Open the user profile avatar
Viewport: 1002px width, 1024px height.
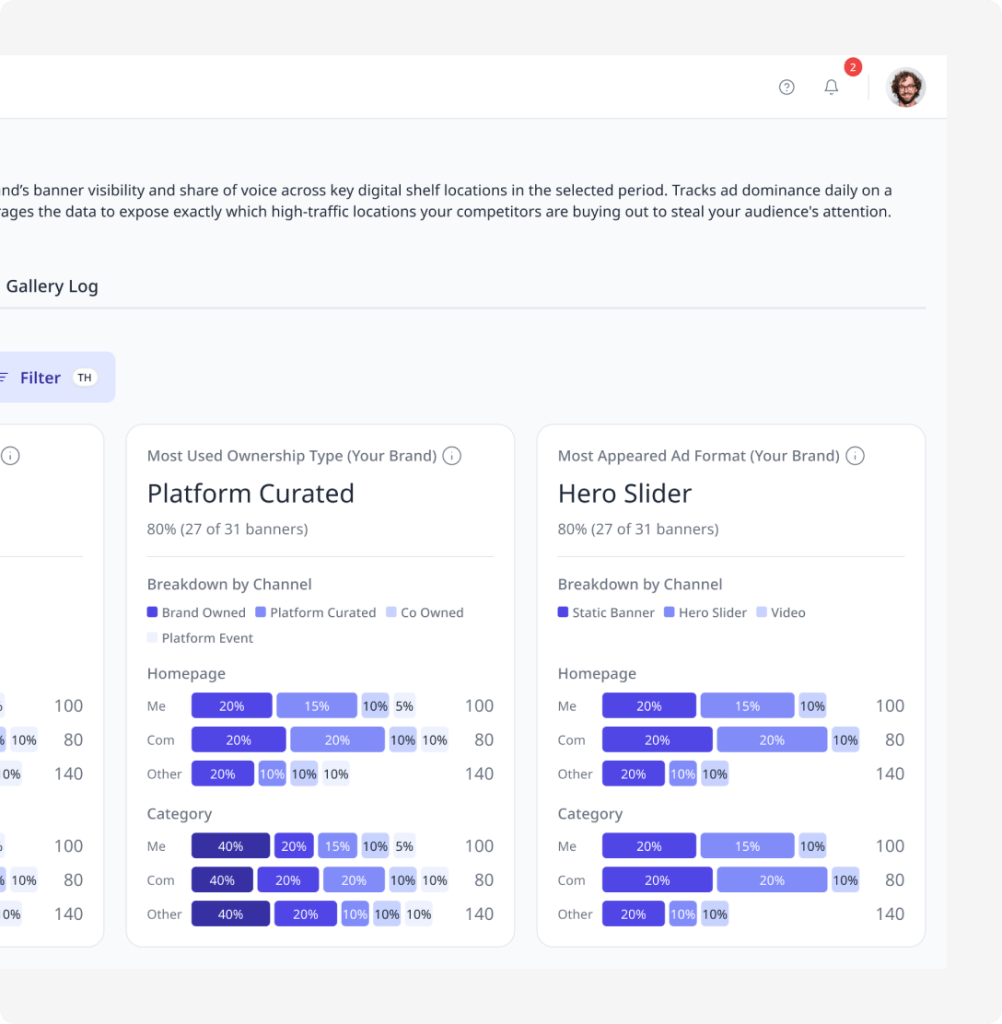point(905,87)
